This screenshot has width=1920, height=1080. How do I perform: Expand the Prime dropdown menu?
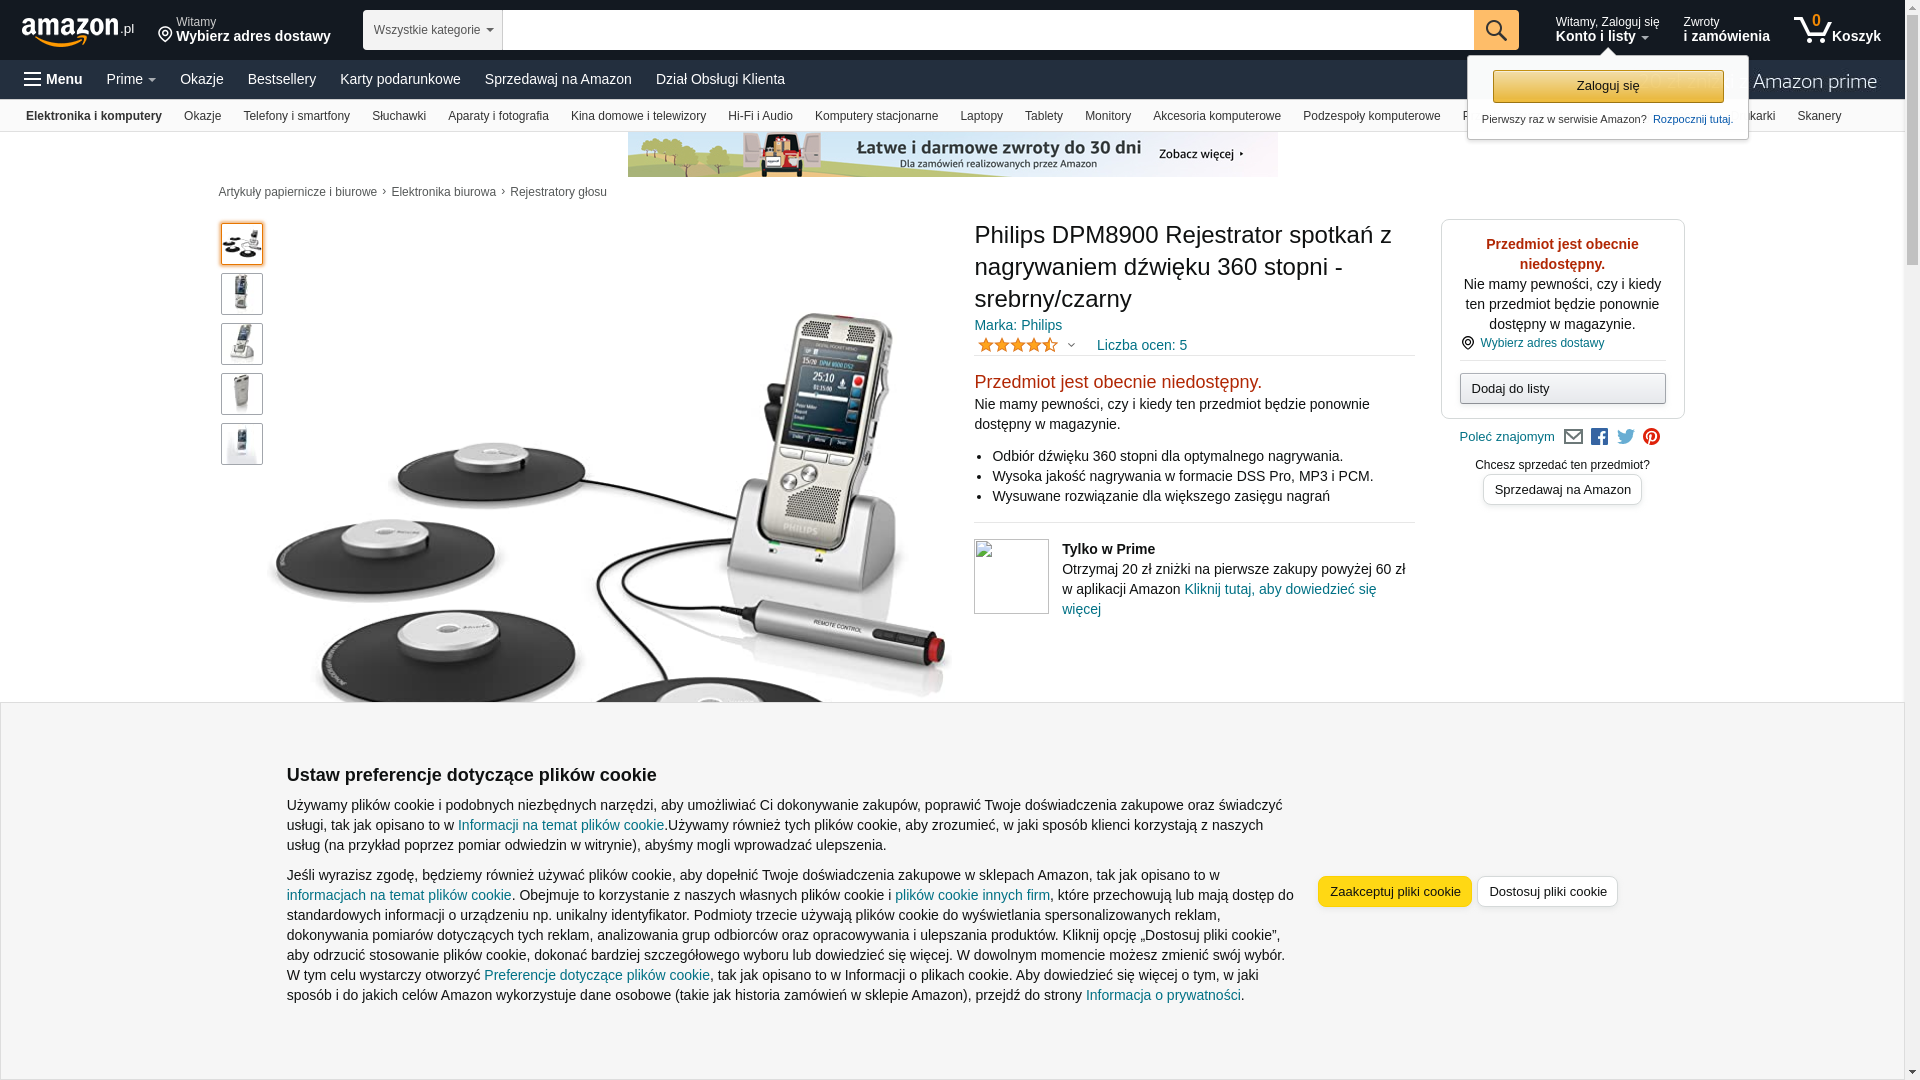(131, 79)
